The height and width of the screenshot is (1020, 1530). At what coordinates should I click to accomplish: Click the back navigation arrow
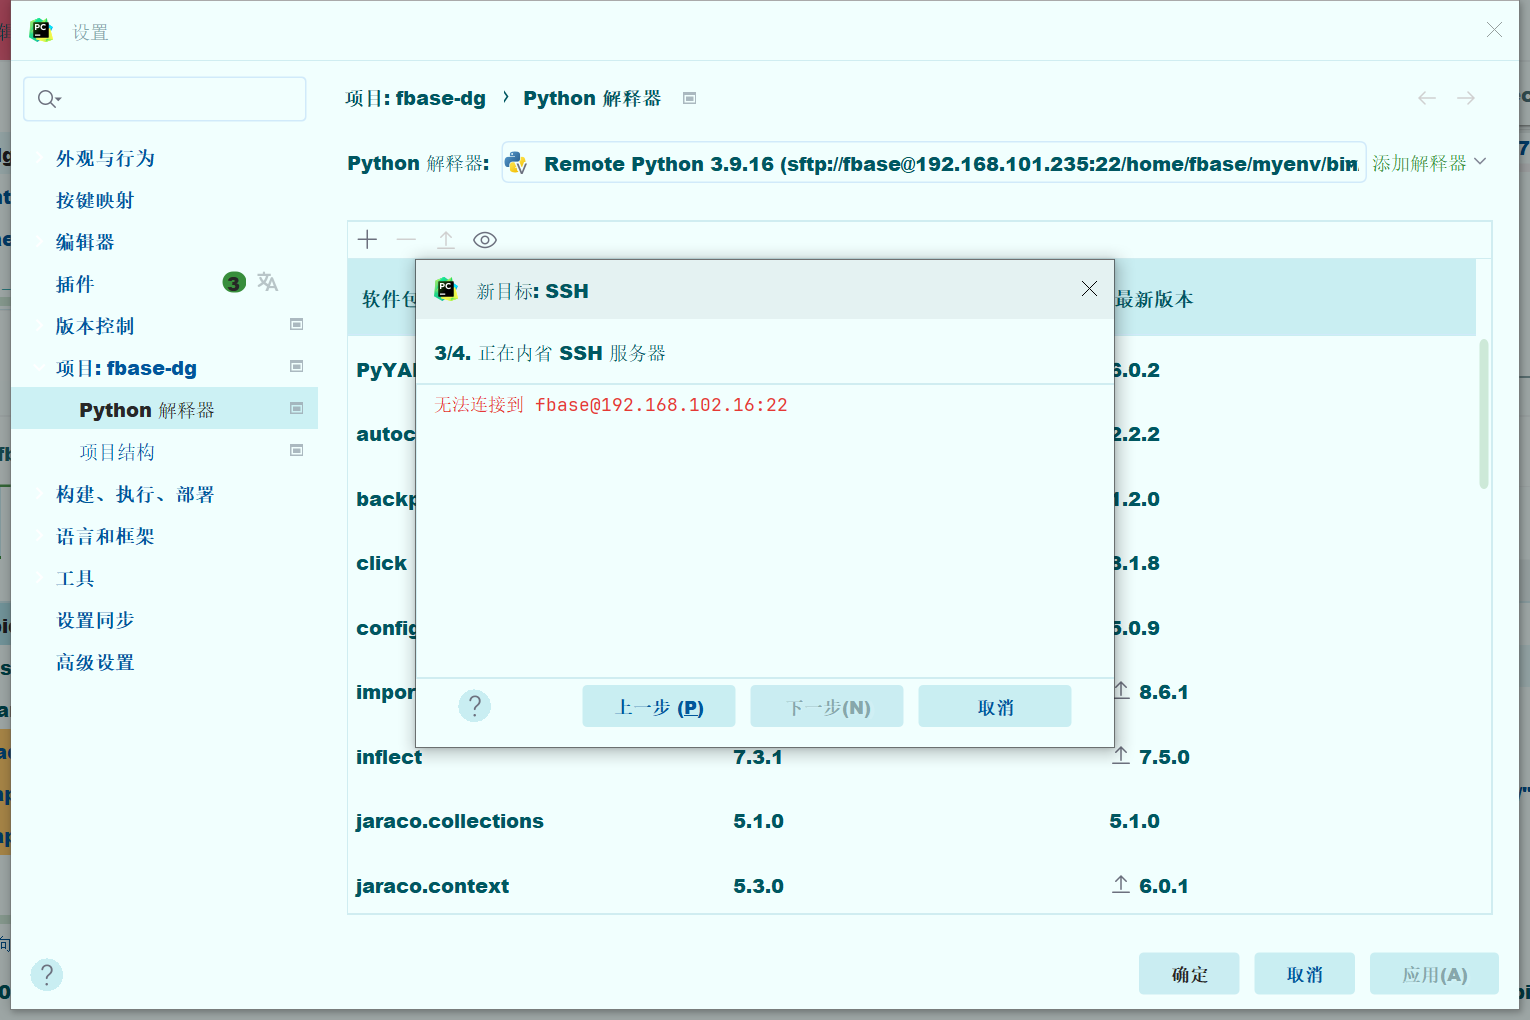pyautogui.click(x=1427, y=98)
